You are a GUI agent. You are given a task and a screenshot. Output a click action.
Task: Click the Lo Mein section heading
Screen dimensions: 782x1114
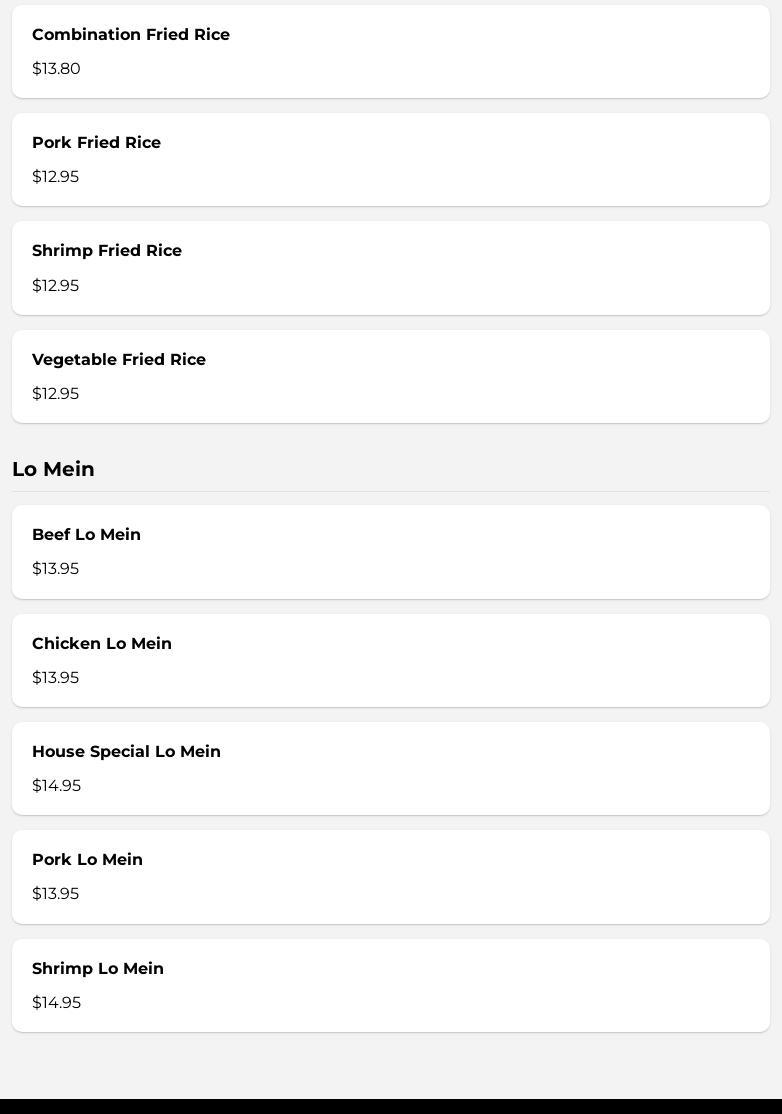pos(53,469)
